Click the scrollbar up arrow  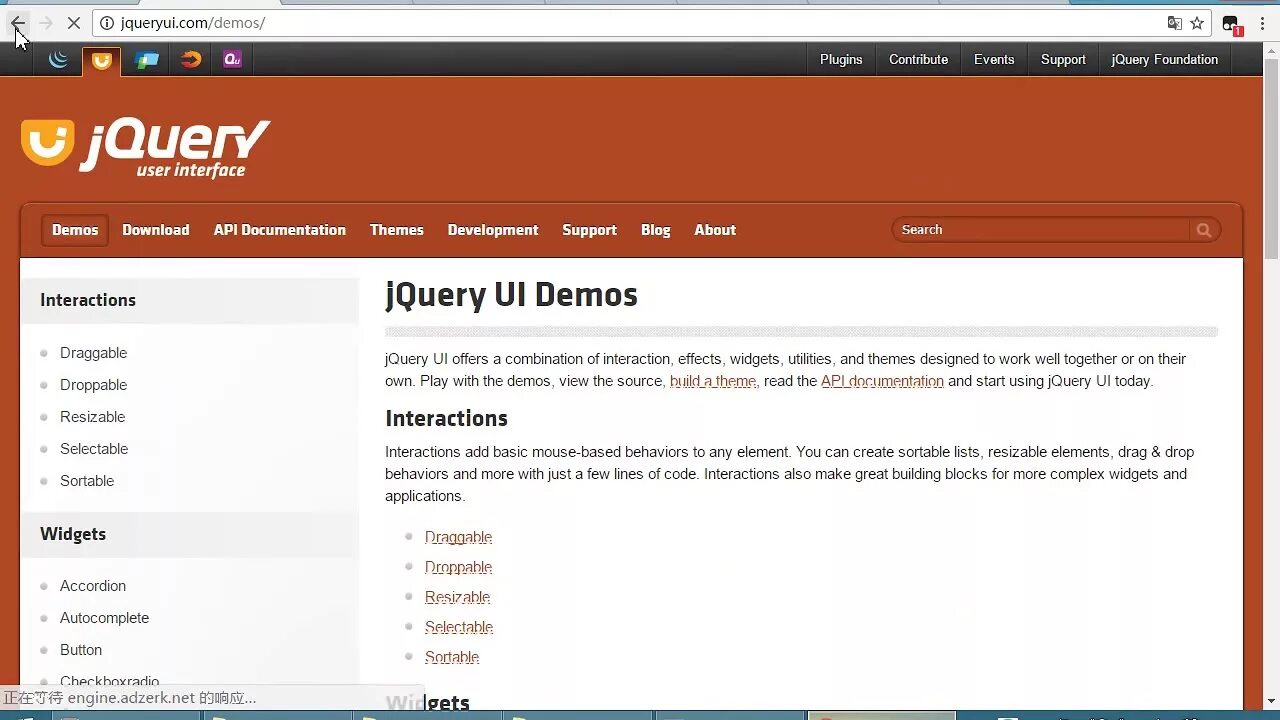[1271, 49]
